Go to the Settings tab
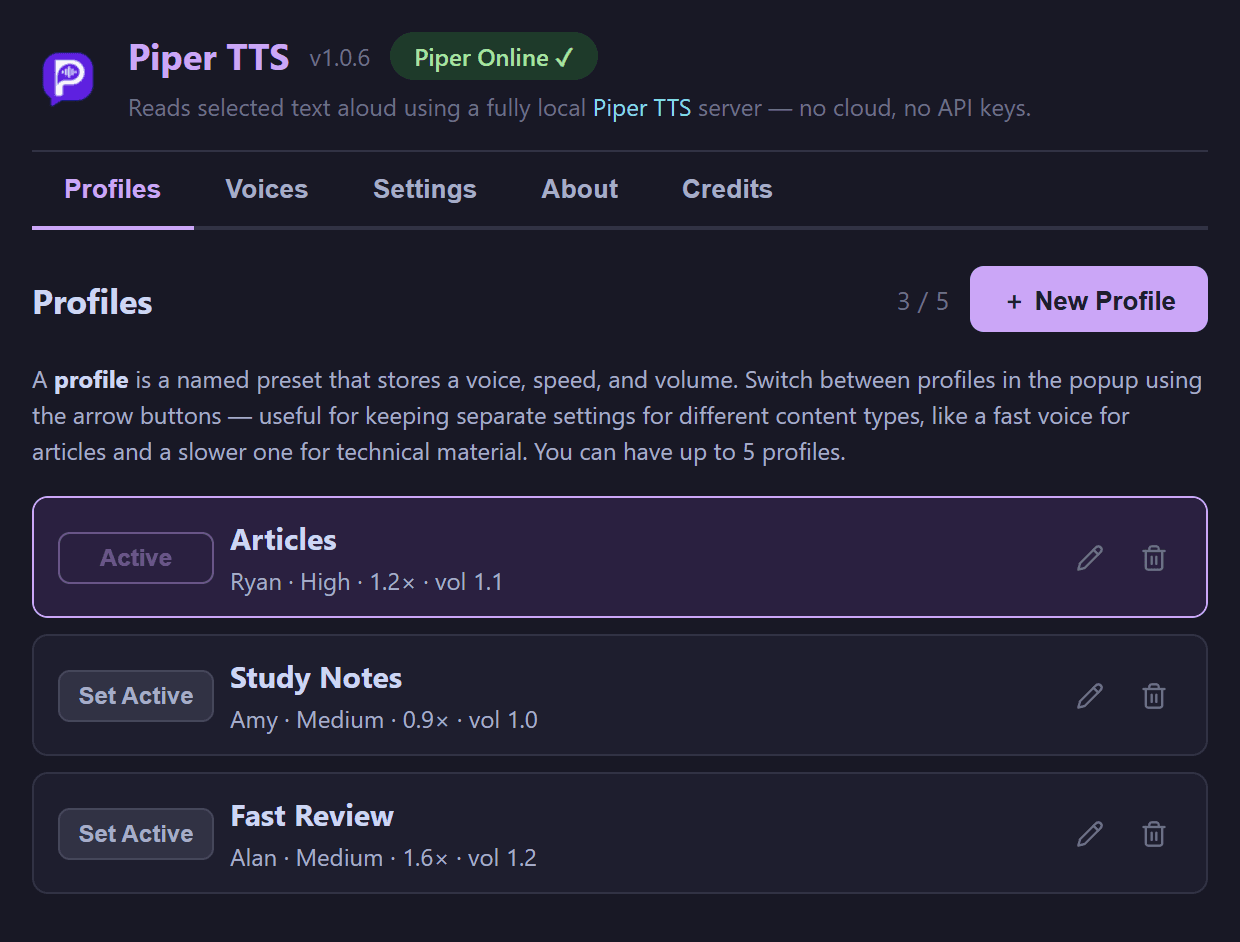 (x=425, y=189)
